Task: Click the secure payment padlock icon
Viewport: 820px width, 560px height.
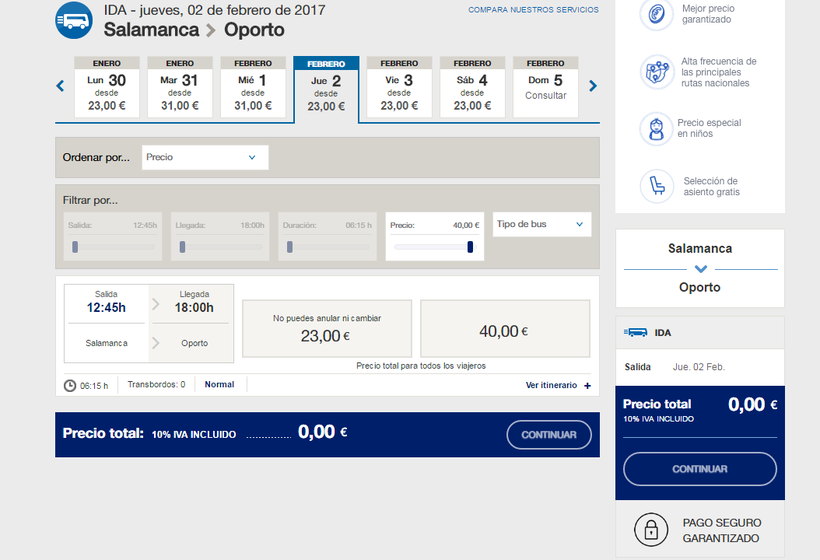Action: [x=651, y=531]
